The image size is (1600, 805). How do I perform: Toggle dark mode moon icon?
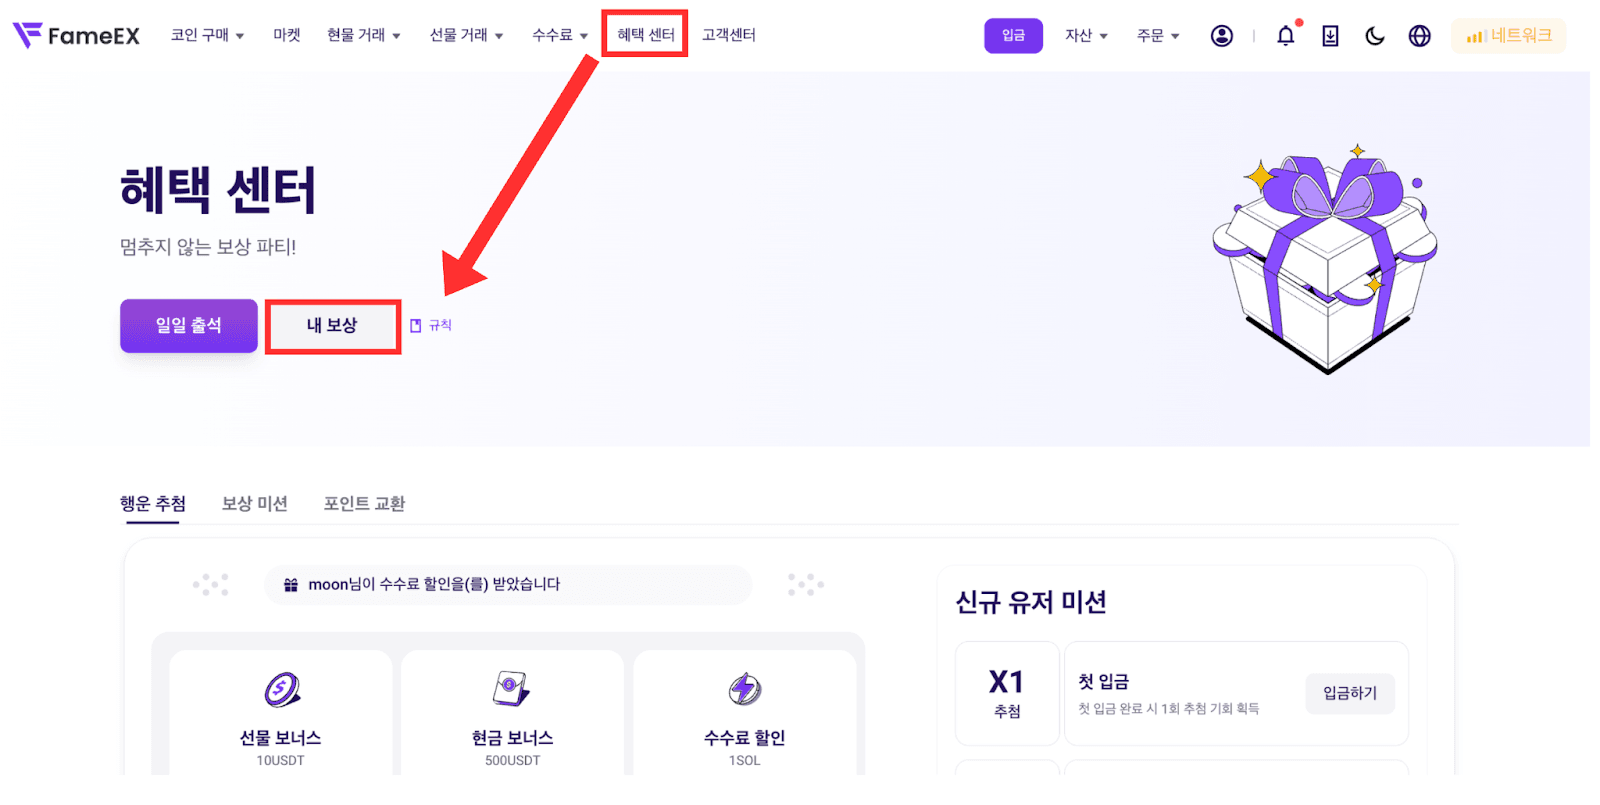(1375, 36)
